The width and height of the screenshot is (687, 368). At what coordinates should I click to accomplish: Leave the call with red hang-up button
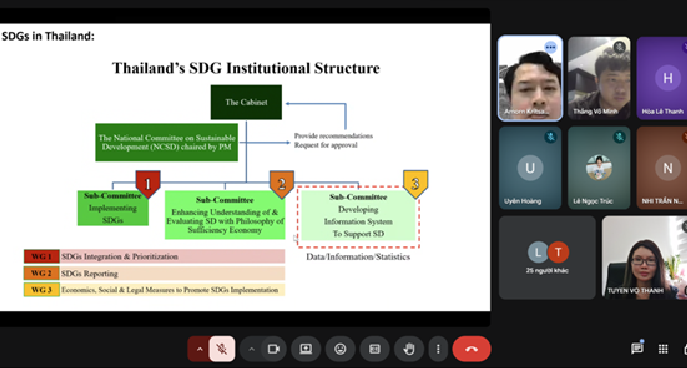click(x=471, y=349)
